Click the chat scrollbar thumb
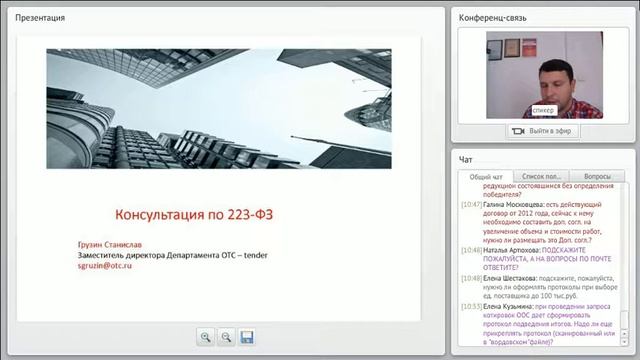 624,320
